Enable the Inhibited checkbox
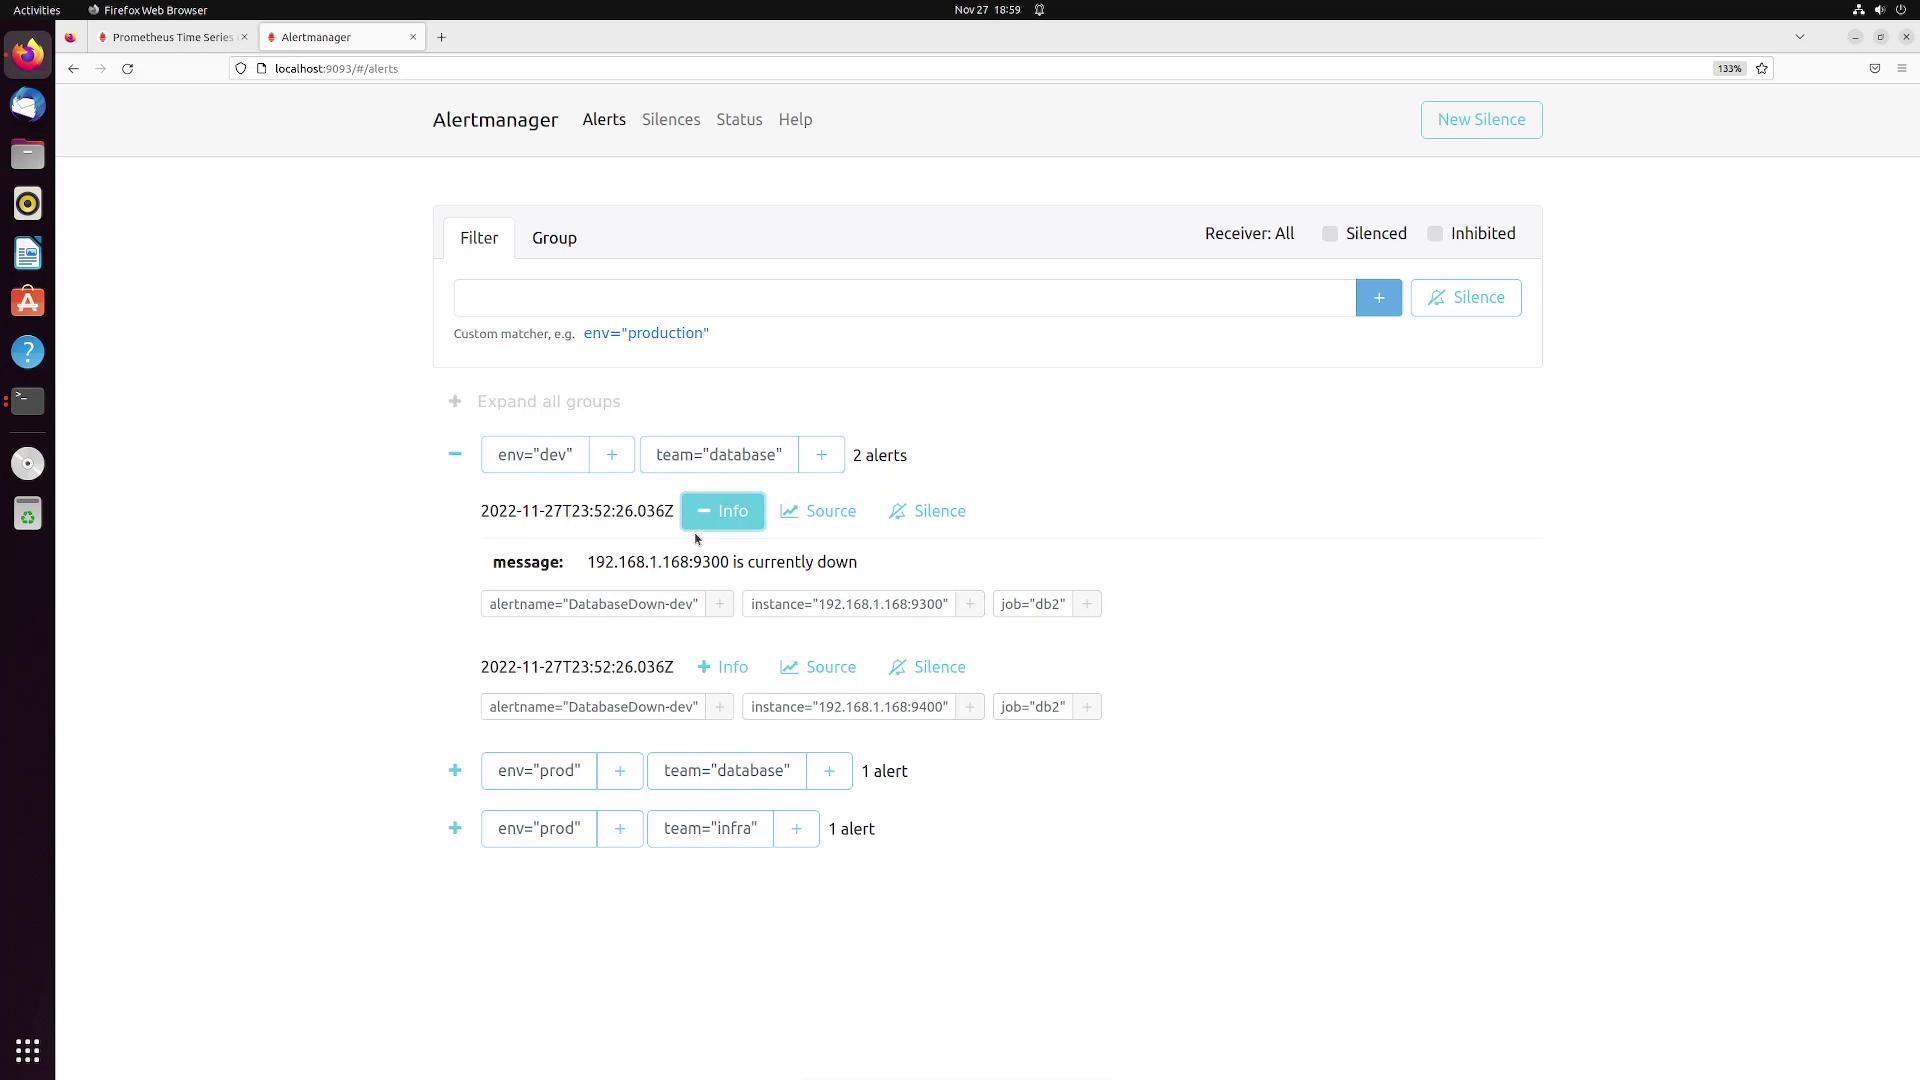1920x1080 pixels. [x=1435, y=234]
